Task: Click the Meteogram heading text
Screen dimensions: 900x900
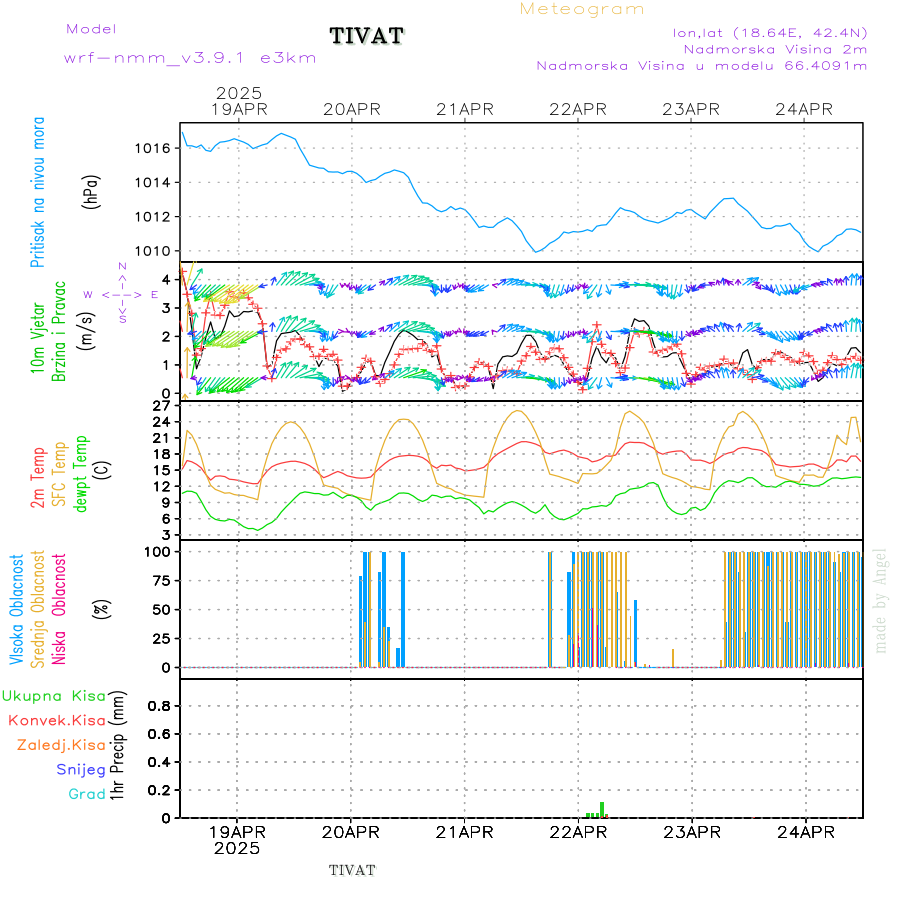Action: click(x=582, y=9)
